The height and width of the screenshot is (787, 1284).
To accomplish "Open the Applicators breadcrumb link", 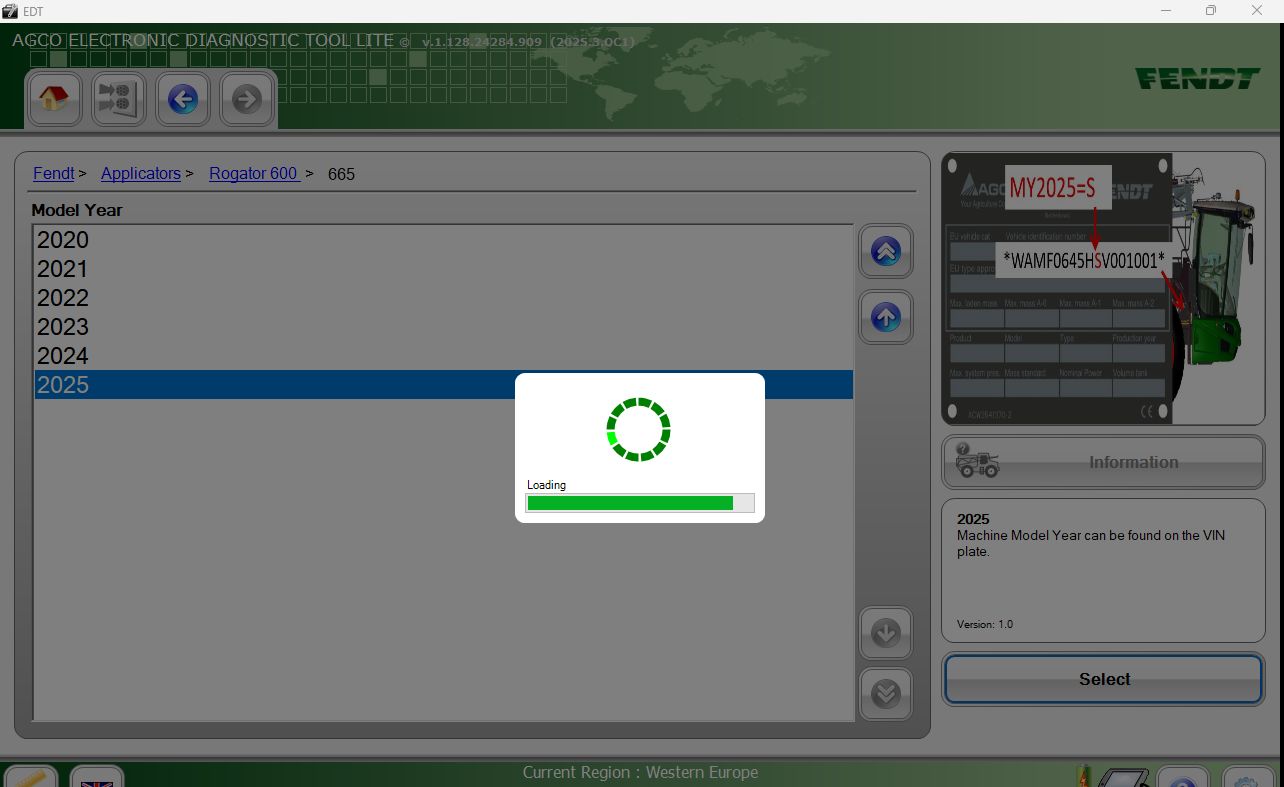I will (141, 173).
